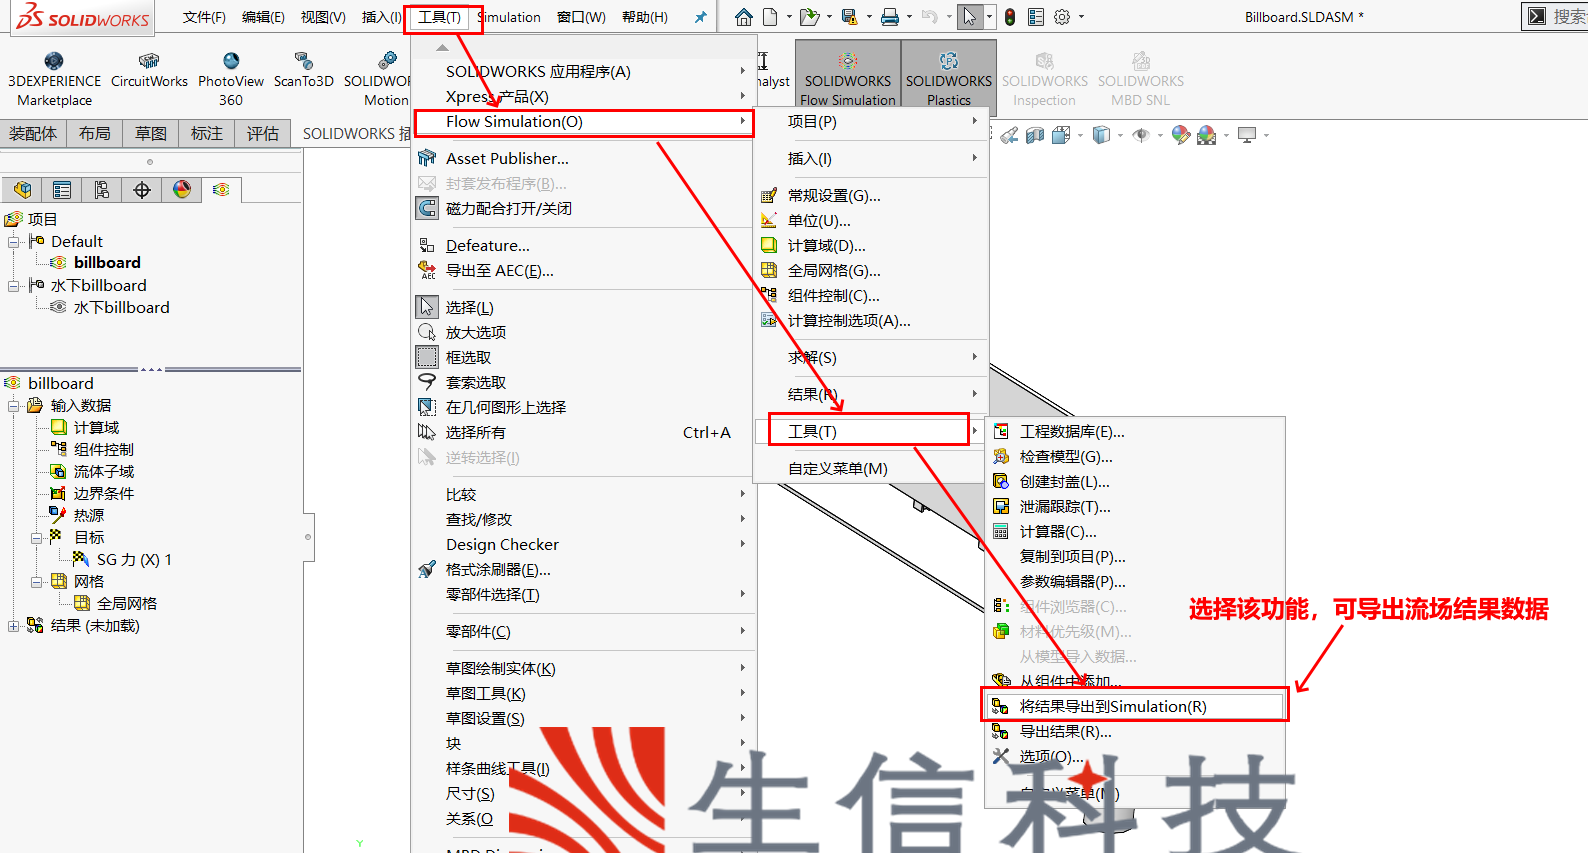Enable SOLIDWORKS MBD SNL add-in
The width and height of the screenshot is (1588, 853).
pos(1140,80)
